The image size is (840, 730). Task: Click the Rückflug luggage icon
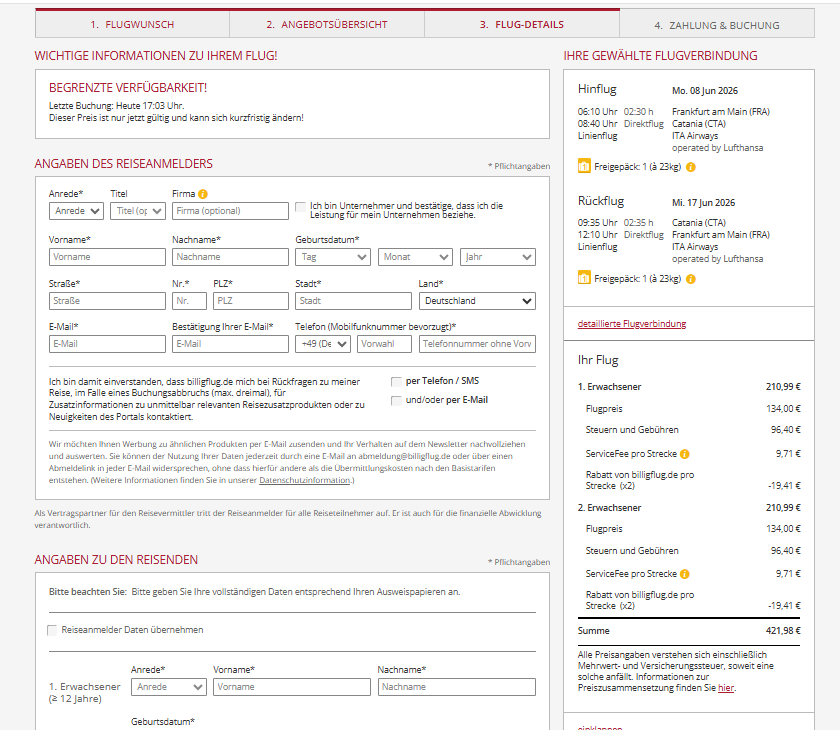pyautogui.click(x=584, y=278)
